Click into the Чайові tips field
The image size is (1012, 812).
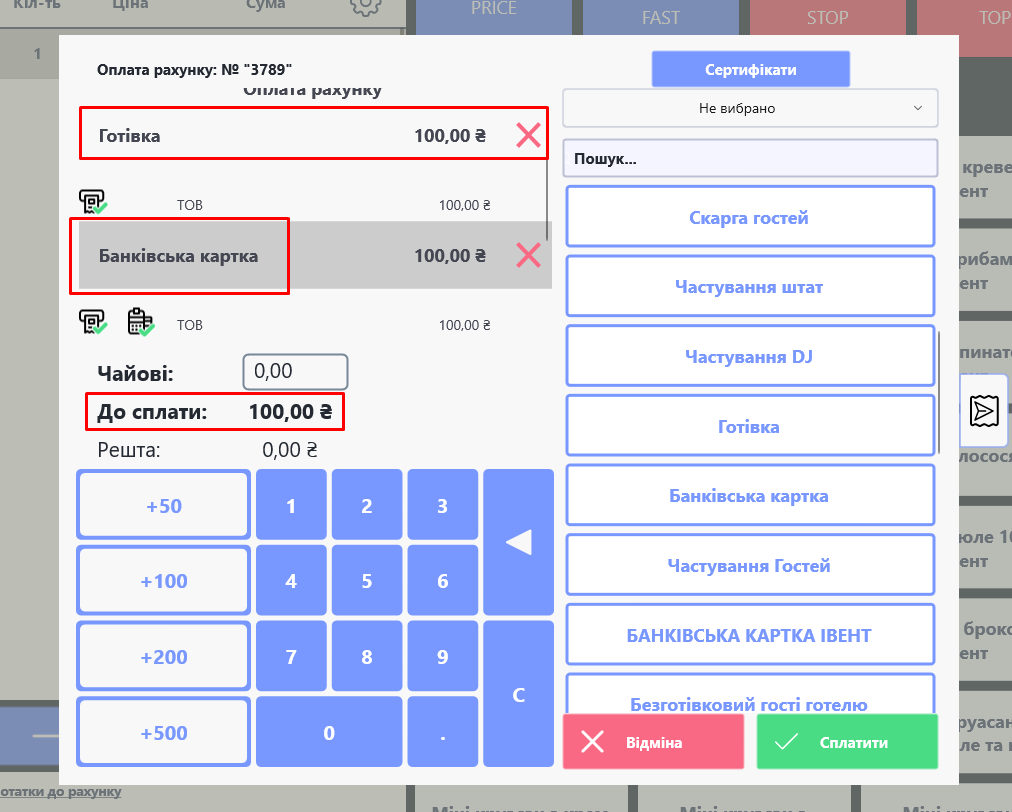tap(295, 372)
